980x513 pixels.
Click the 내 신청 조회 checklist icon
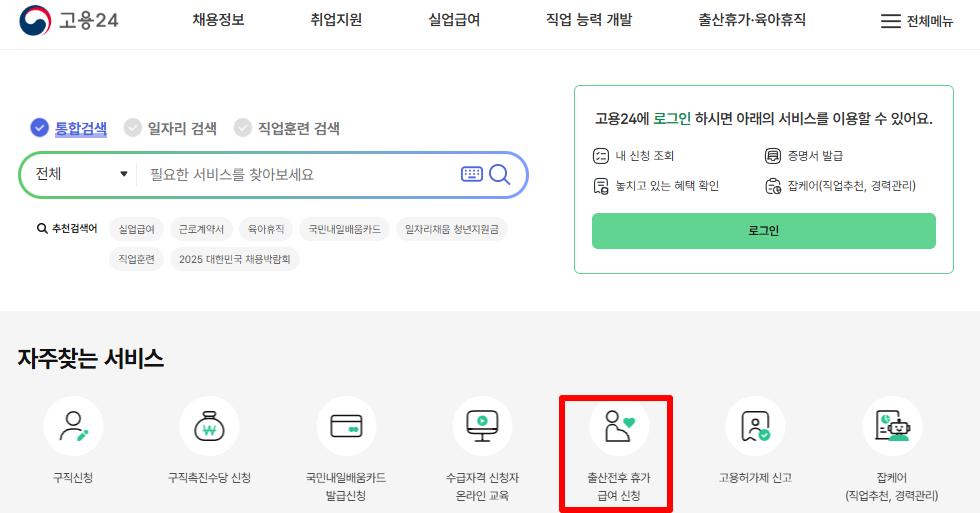(601, 156)
